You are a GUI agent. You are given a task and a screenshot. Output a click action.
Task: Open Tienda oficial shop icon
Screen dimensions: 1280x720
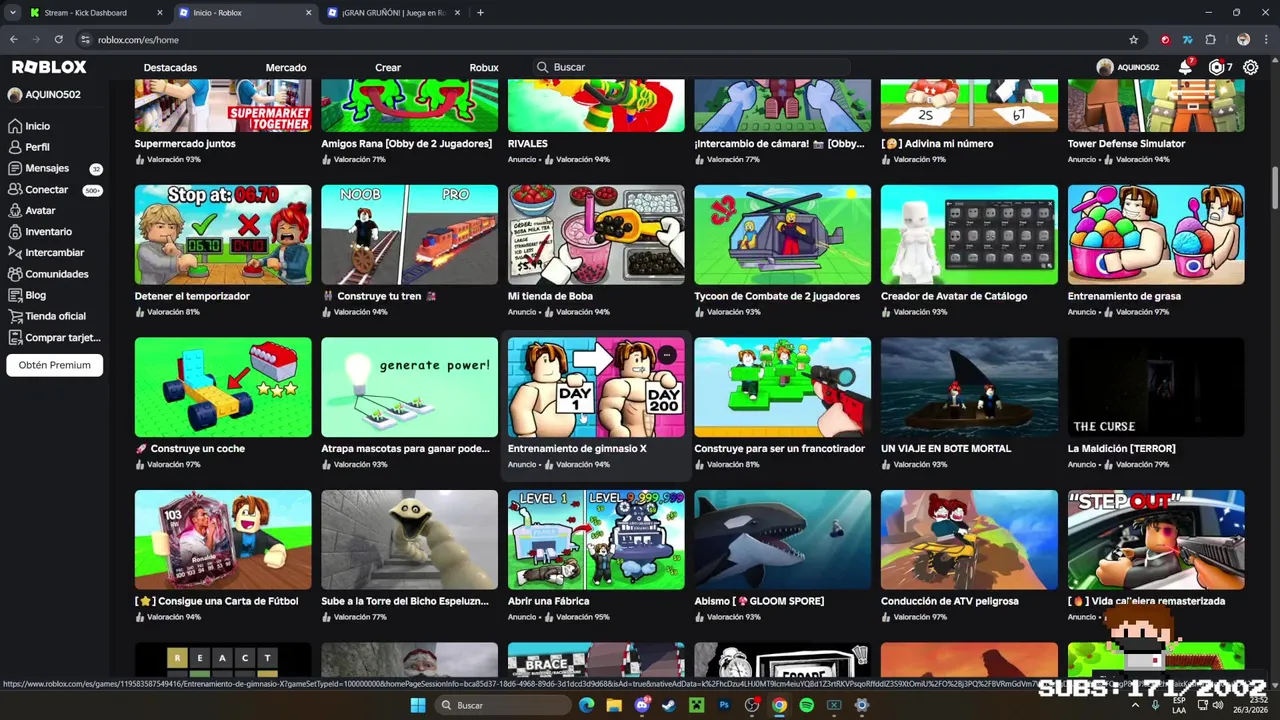coord(15,316)
